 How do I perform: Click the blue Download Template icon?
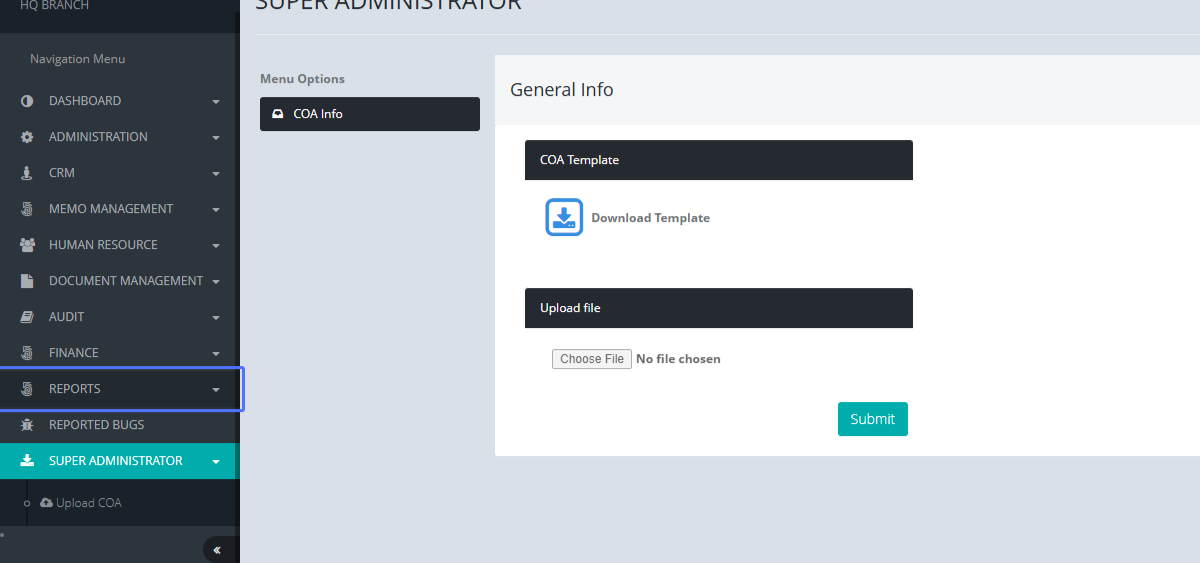click(564, 217)
